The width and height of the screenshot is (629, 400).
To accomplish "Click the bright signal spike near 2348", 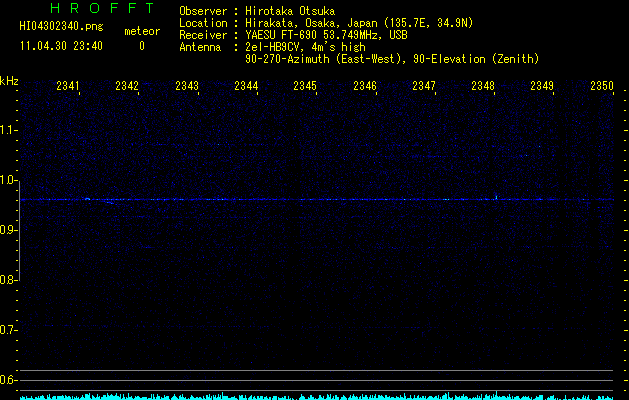I will pos(497,197).
